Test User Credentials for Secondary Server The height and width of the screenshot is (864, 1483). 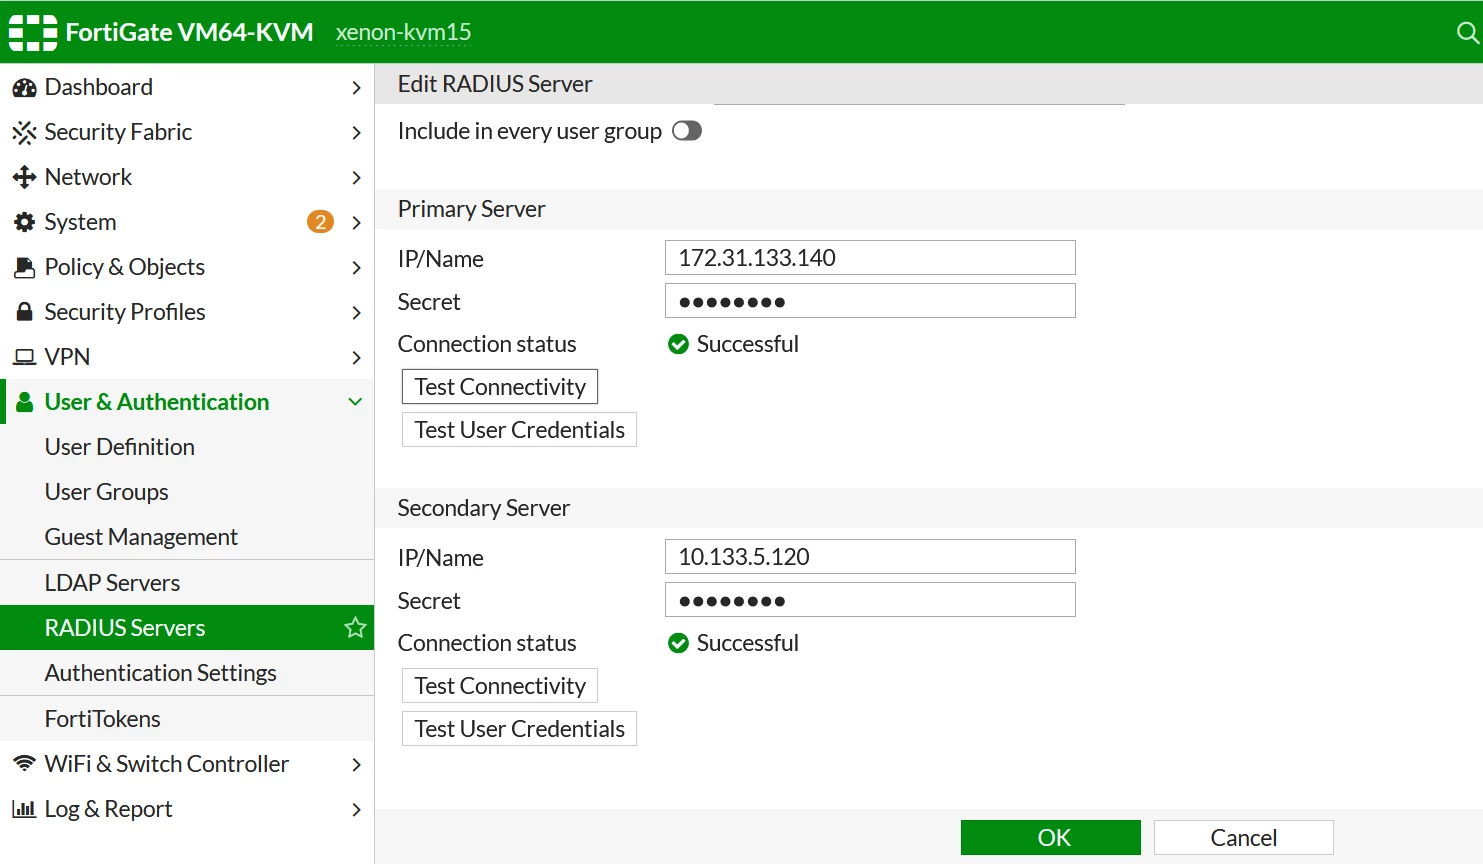click(x=519, y=729)
